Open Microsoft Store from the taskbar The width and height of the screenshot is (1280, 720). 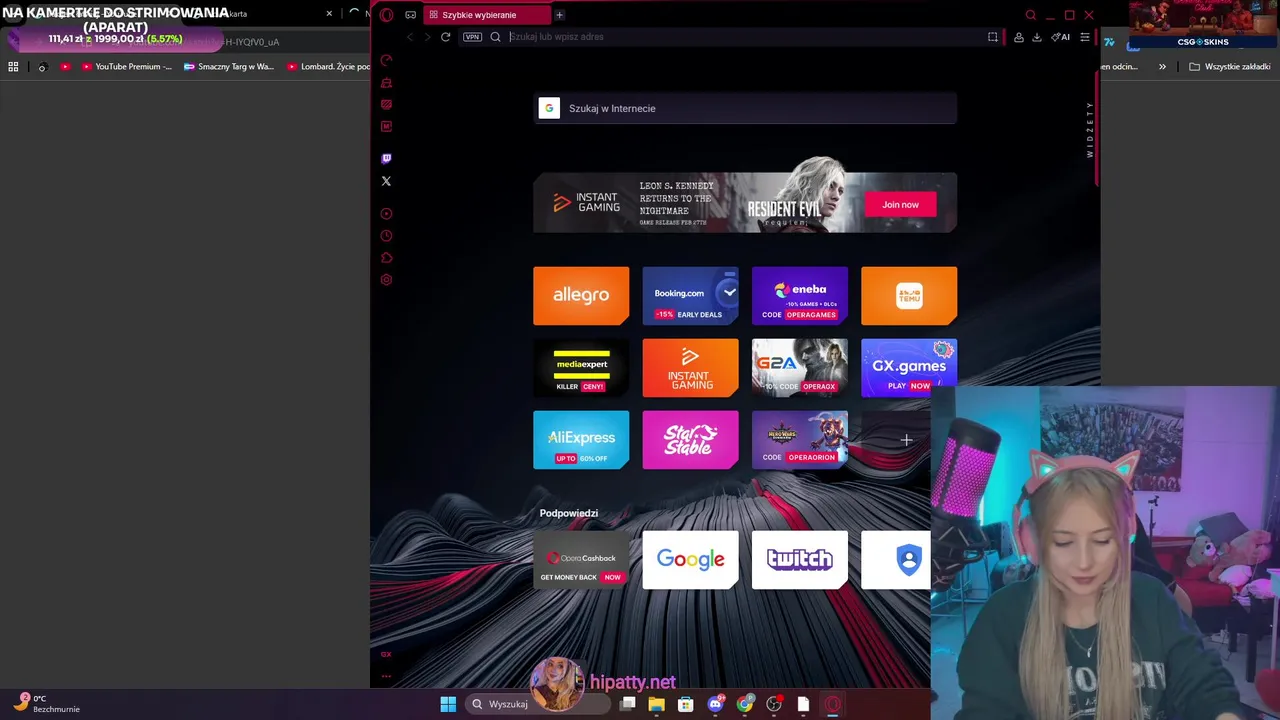[x=685, y=704]
